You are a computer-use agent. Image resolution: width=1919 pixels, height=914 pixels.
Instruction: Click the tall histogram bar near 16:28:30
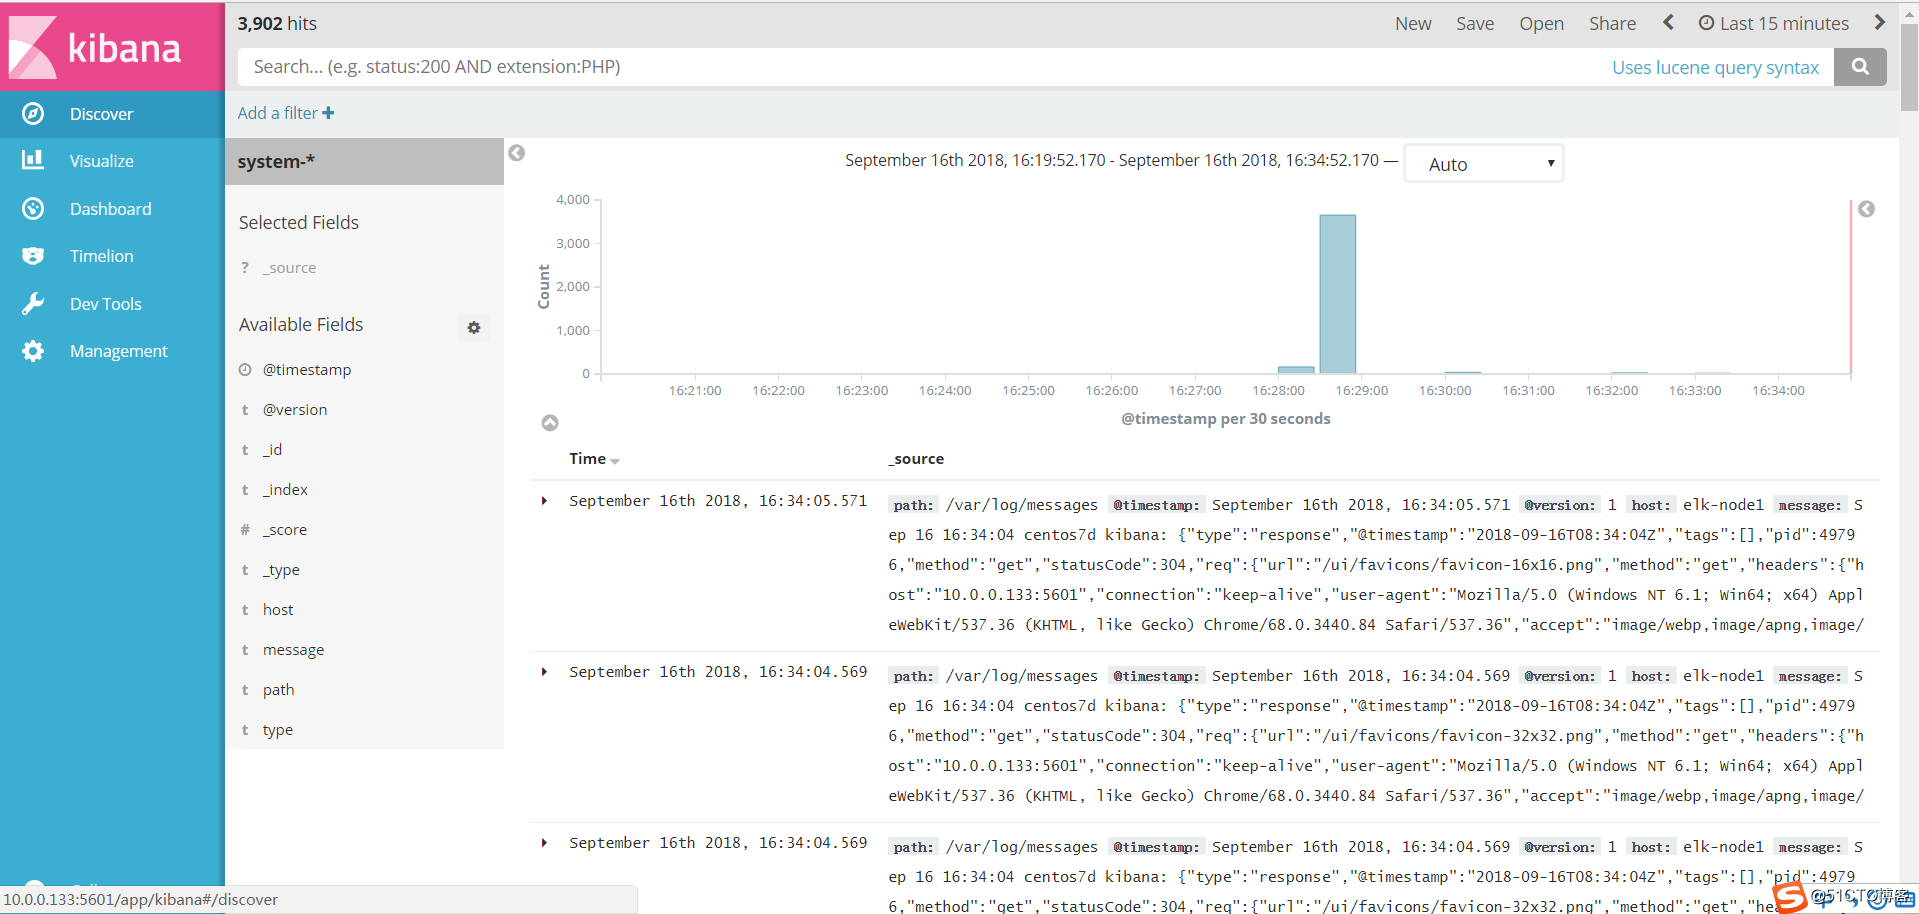1337,294
